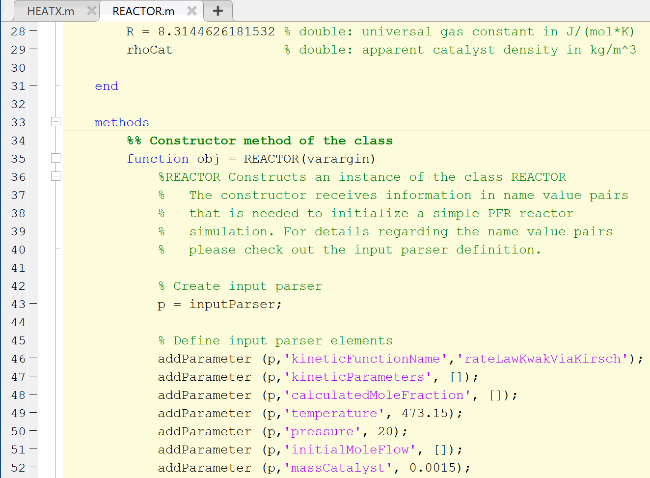Click 'REACTOR Constructs an instance' comment line
The height and width of the screenshot is (478, 650).
pyautogui.click(x=361, y=177)
